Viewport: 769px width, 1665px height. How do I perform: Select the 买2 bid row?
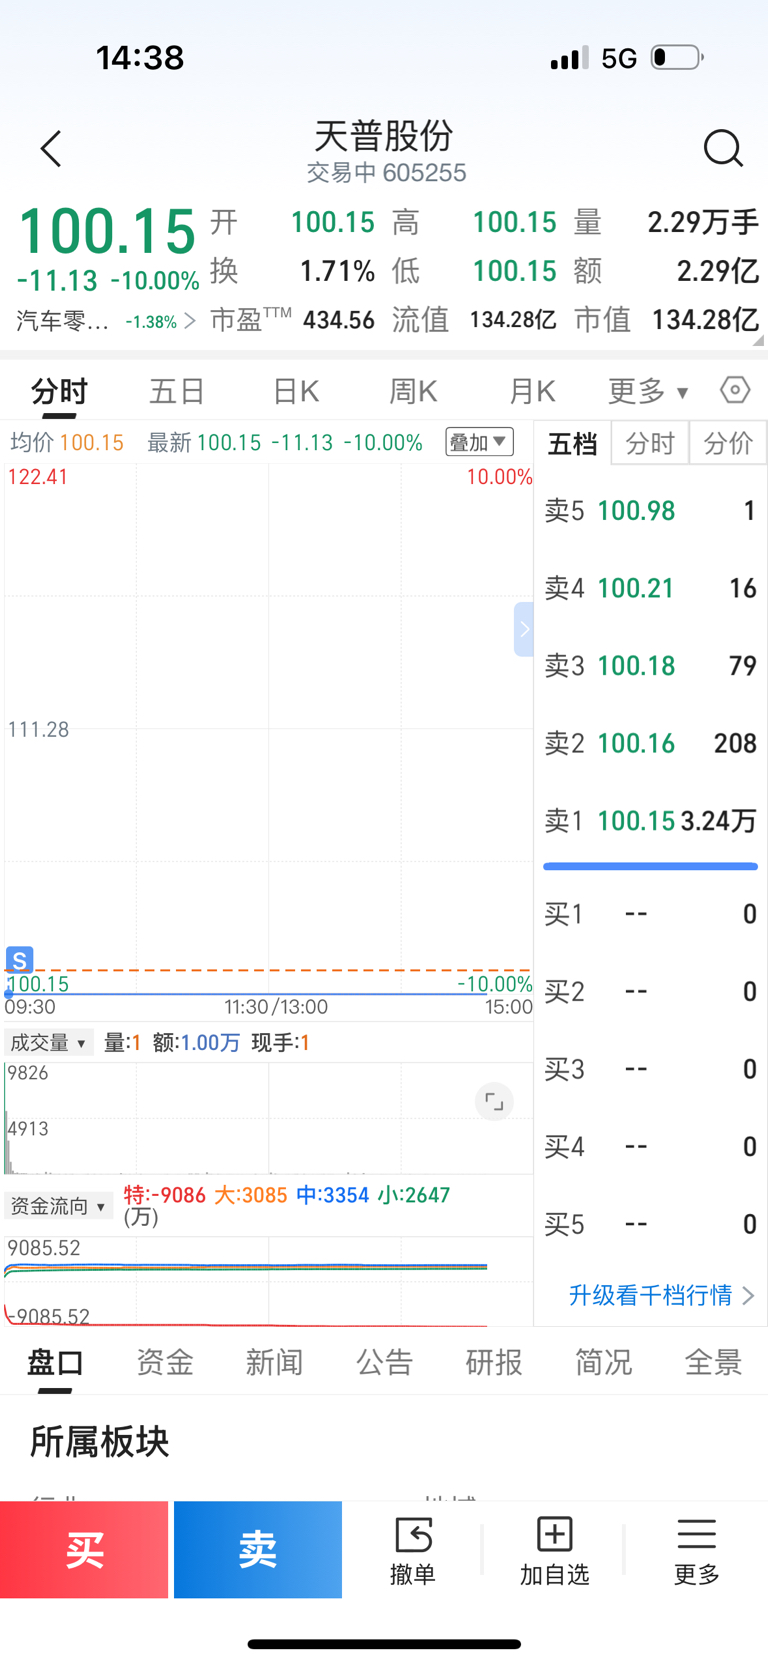[650, 992]
